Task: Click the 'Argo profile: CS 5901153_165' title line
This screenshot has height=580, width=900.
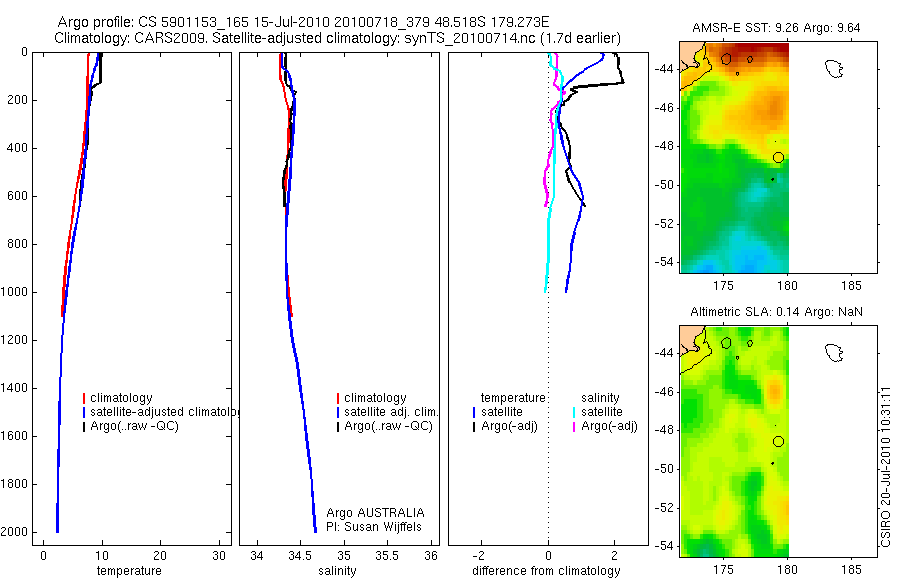Action: [303, 23]
